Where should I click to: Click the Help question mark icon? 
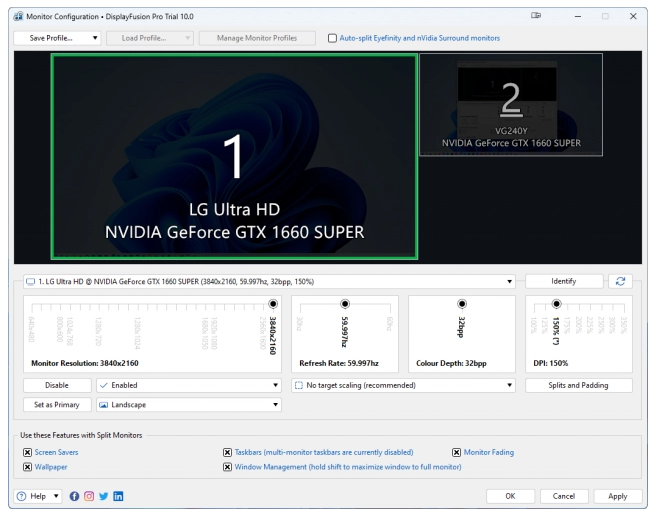[x=22, y=496]
